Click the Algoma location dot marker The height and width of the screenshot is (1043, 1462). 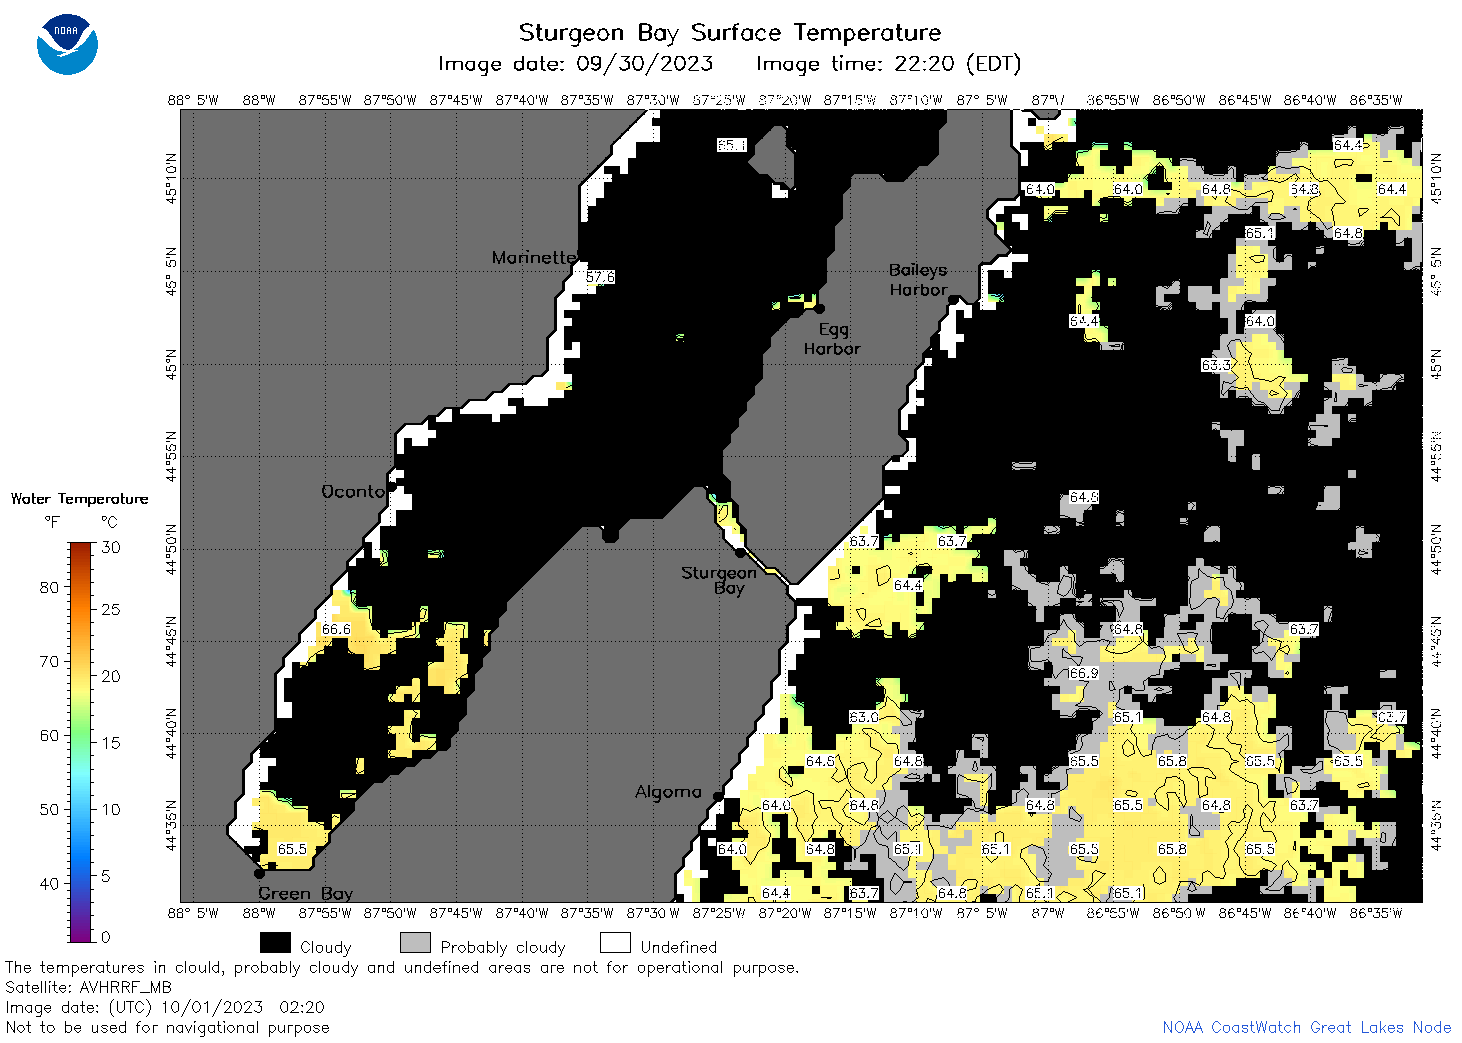pyautogui.click(x=718, y=796)
